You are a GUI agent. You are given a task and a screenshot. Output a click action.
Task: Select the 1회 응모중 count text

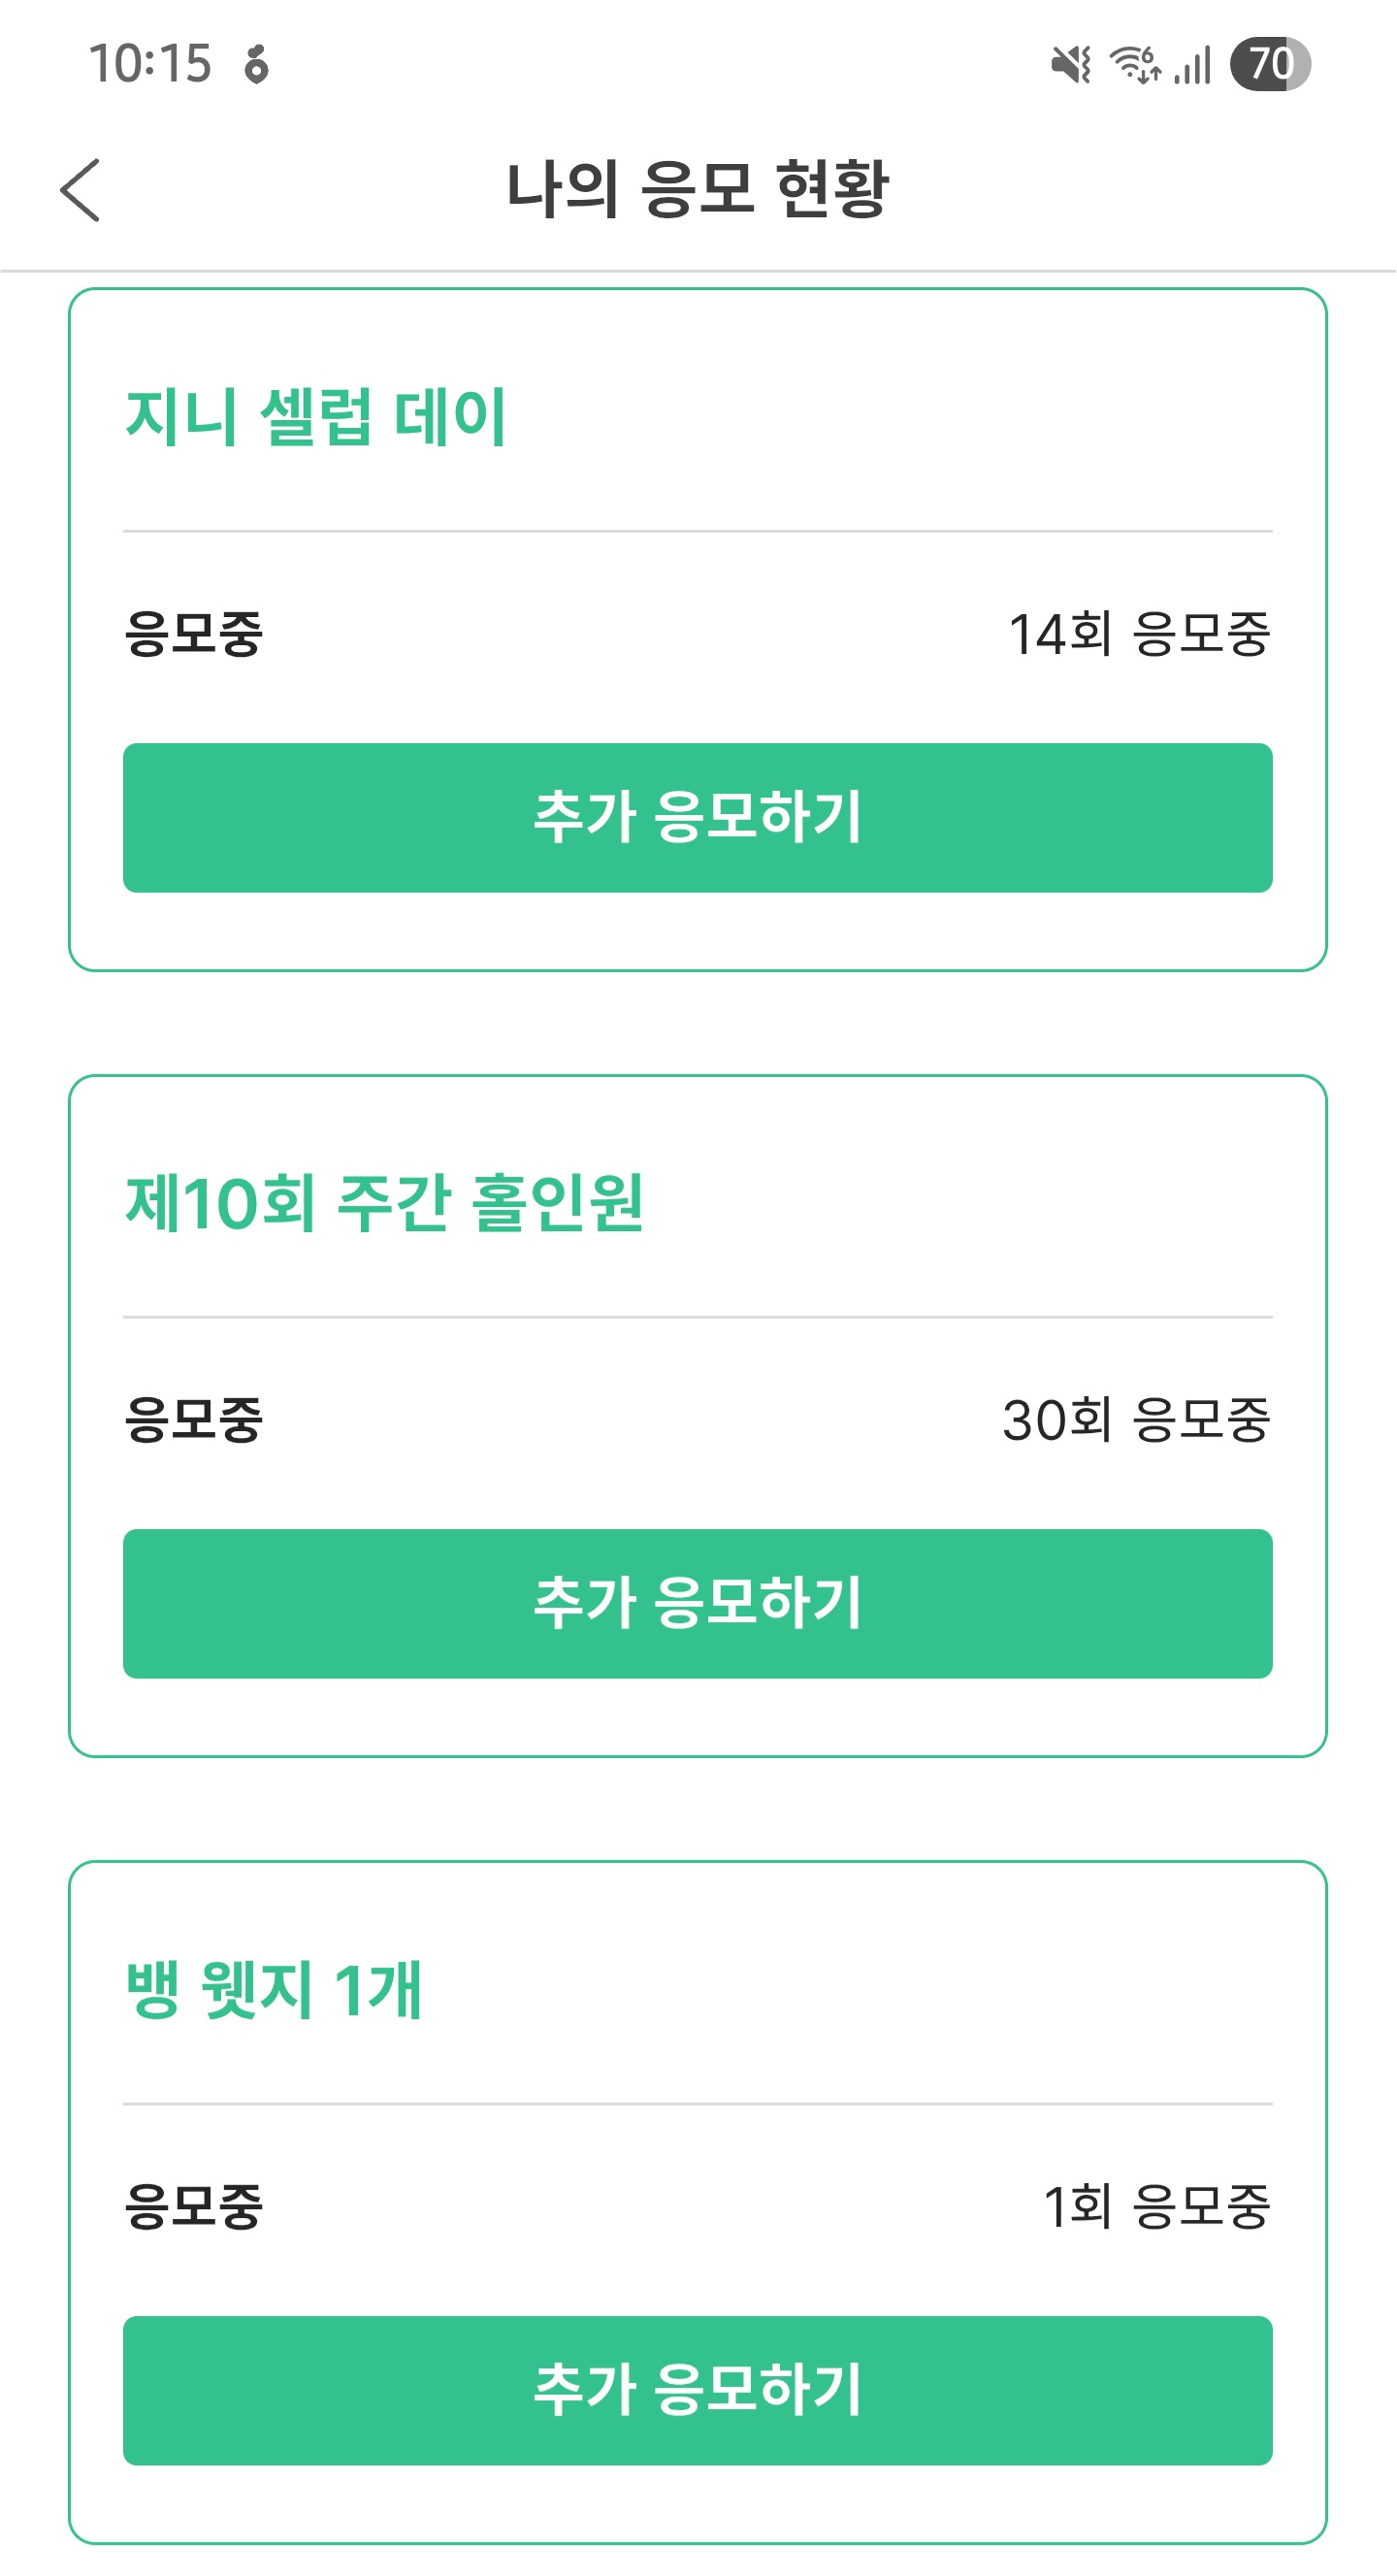(x=1156, y=2206)
